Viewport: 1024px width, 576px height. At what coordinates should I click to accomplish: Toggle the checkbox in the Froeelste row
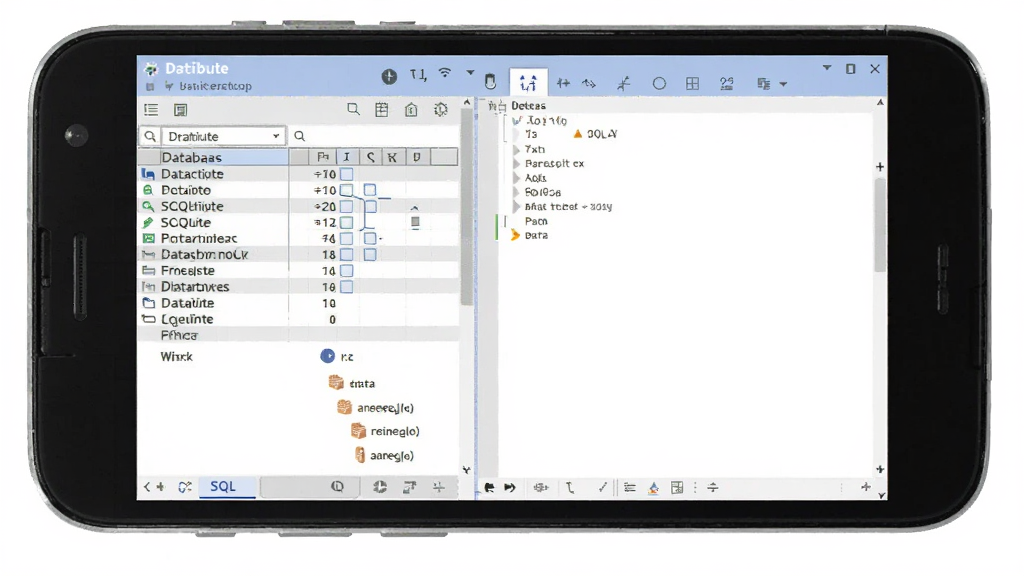[347, 271]
